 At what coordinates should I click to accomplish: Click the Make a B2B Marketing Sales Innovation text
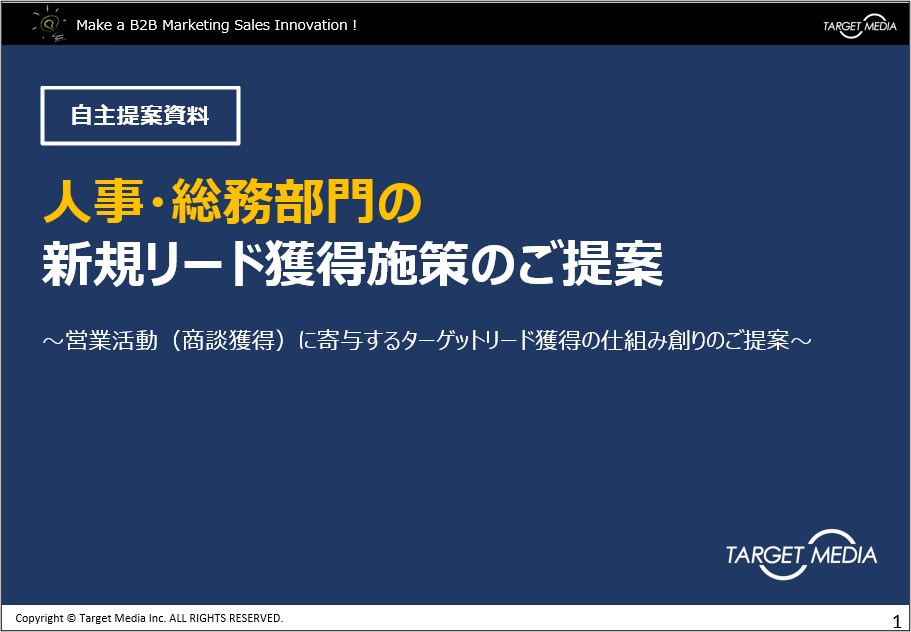[216, 25]
